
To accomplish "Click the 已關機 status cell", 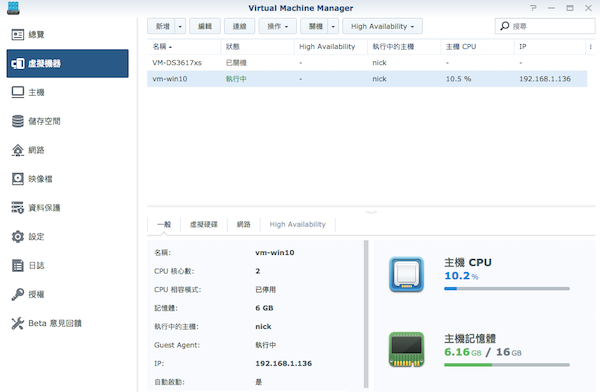I will coord(236,63).
